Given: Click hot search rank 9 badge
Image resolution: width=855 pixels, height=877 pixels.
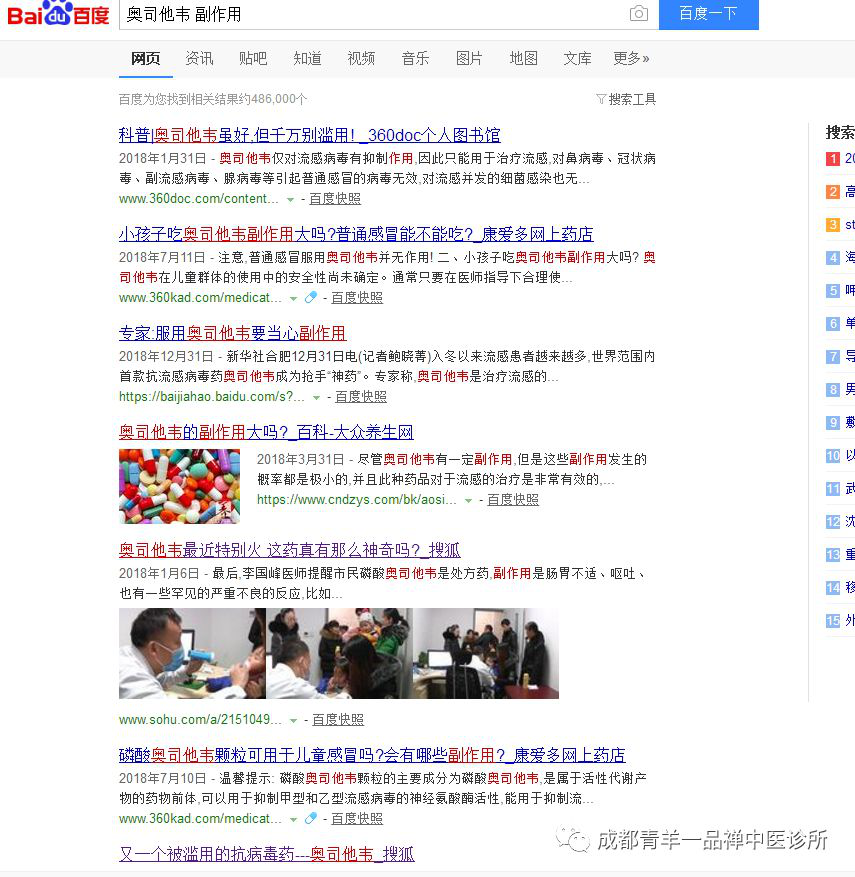Looking at the screenshot, I should [833, 423].
